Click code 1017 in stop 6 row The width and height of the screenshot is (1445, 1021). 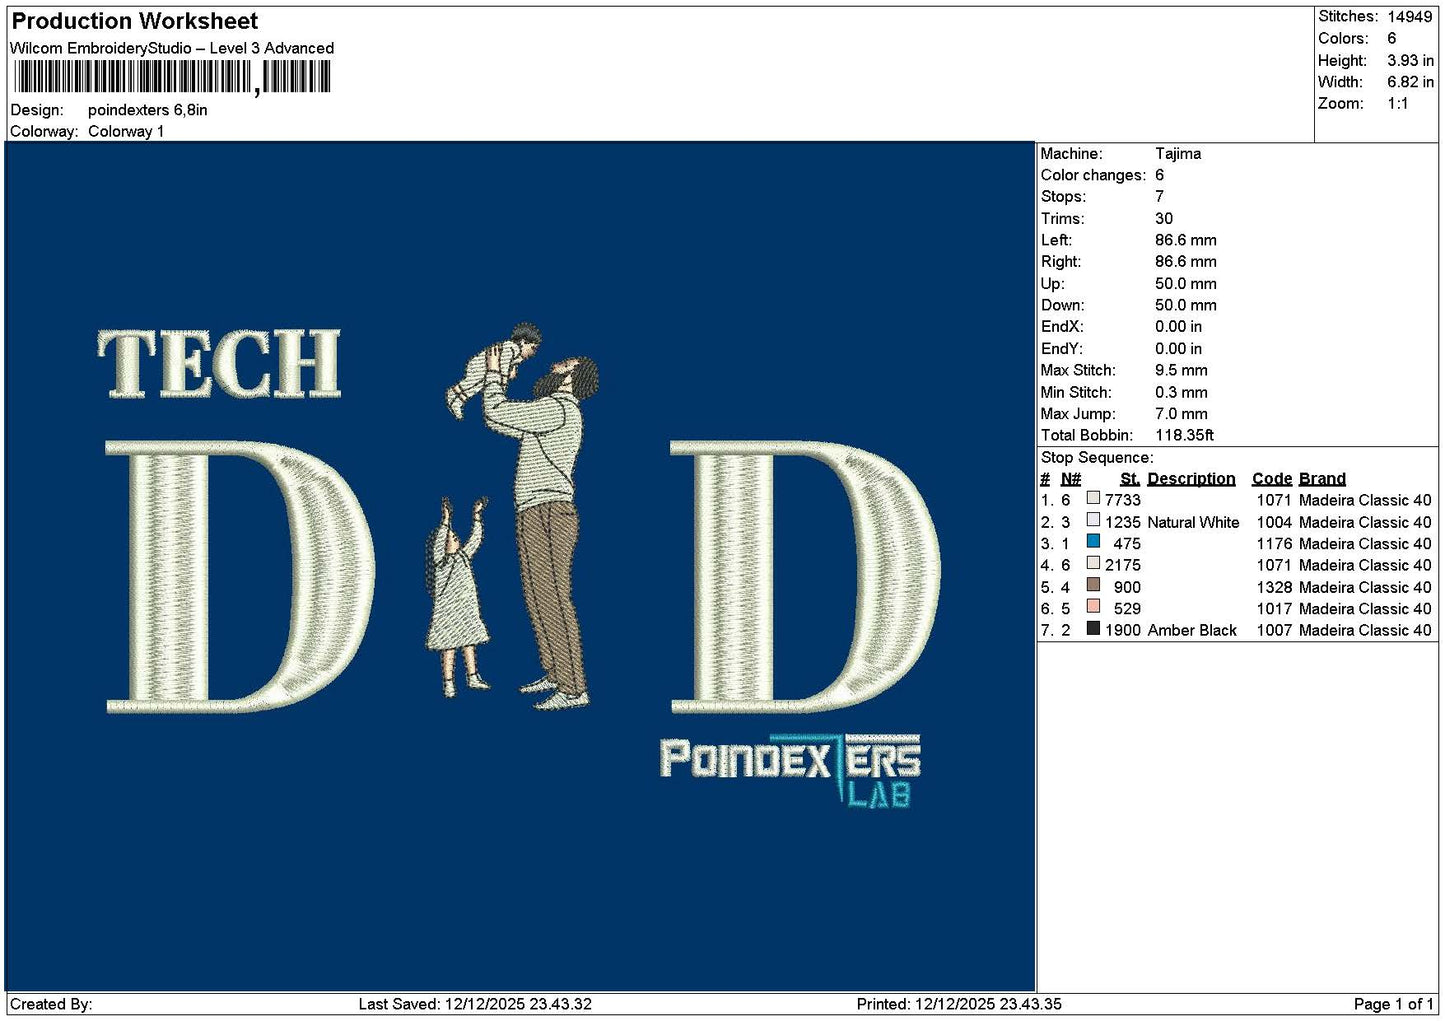[x=1274, y=609]
